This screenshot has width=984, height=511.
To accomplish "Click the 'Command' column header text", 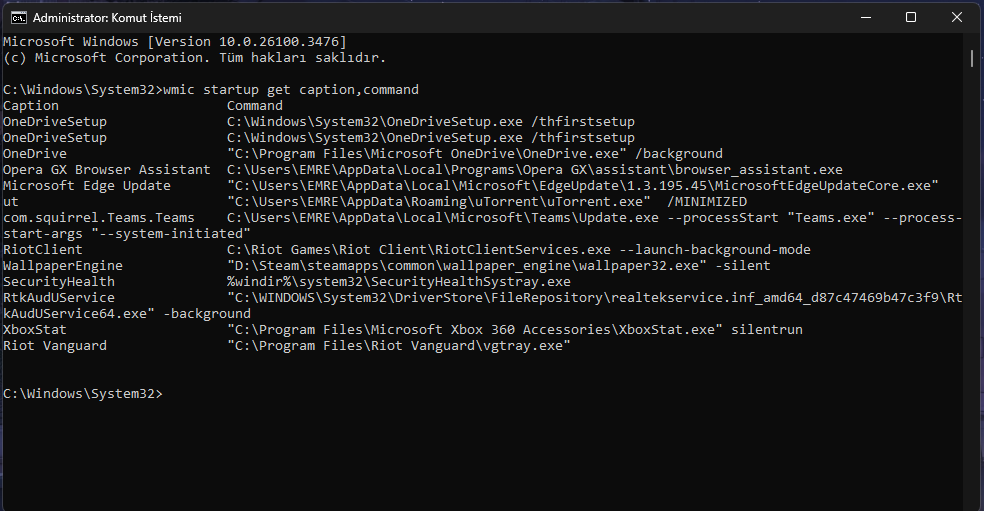I will 255,106.
